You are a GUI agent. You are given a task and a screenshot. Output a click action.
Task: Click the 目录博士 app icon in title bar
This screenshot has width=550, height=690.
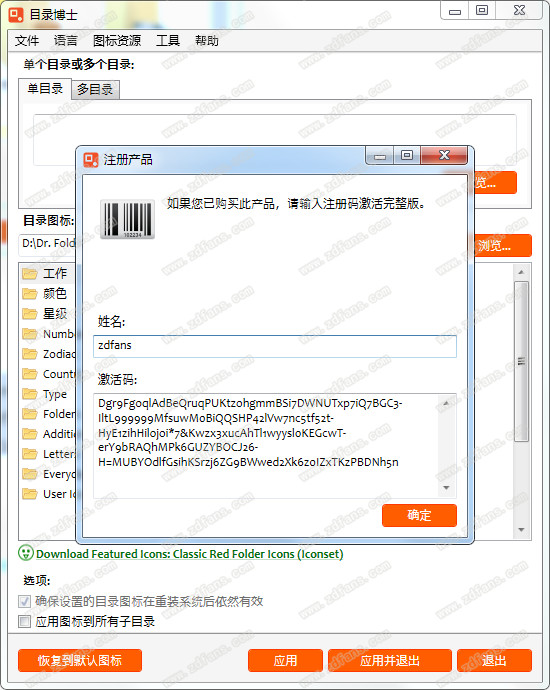point(16,15)
